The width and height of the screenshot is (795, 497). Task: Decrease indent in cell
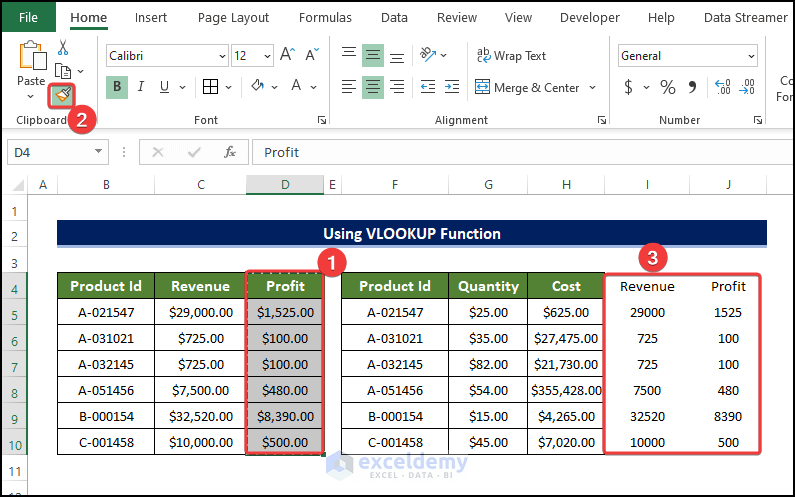pos(428,87)
